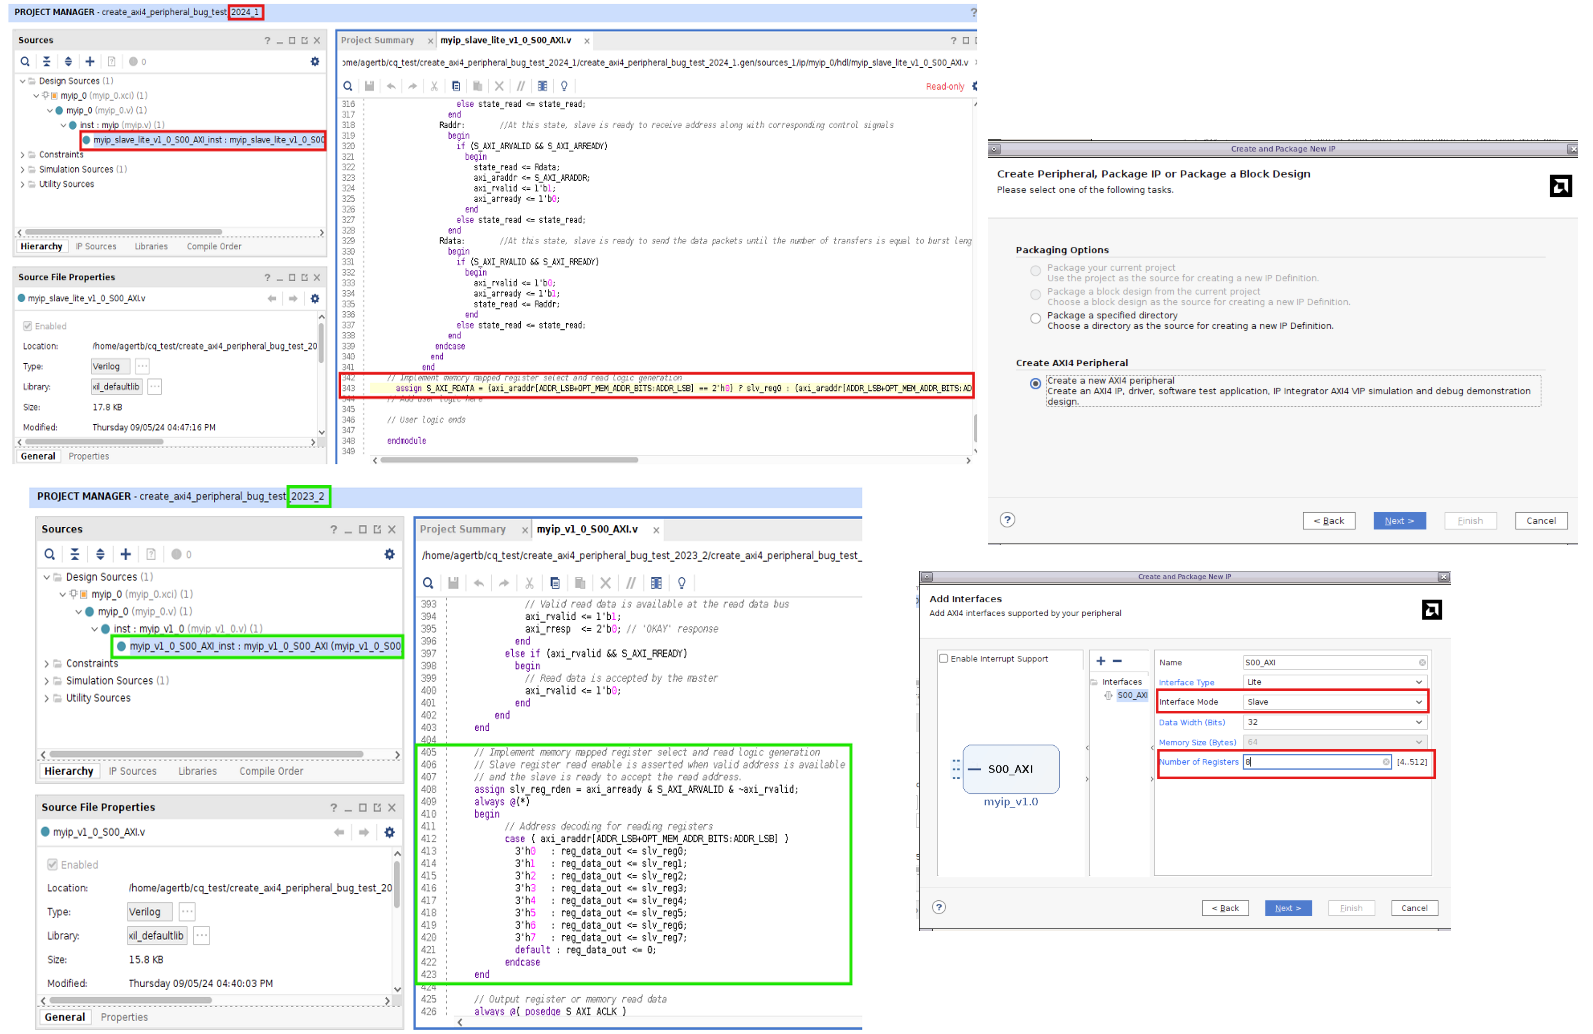Click the remove interface minus icon
Image resolution: width=1593 pixels, height=1034 pixels.
tap(1117, 661)
